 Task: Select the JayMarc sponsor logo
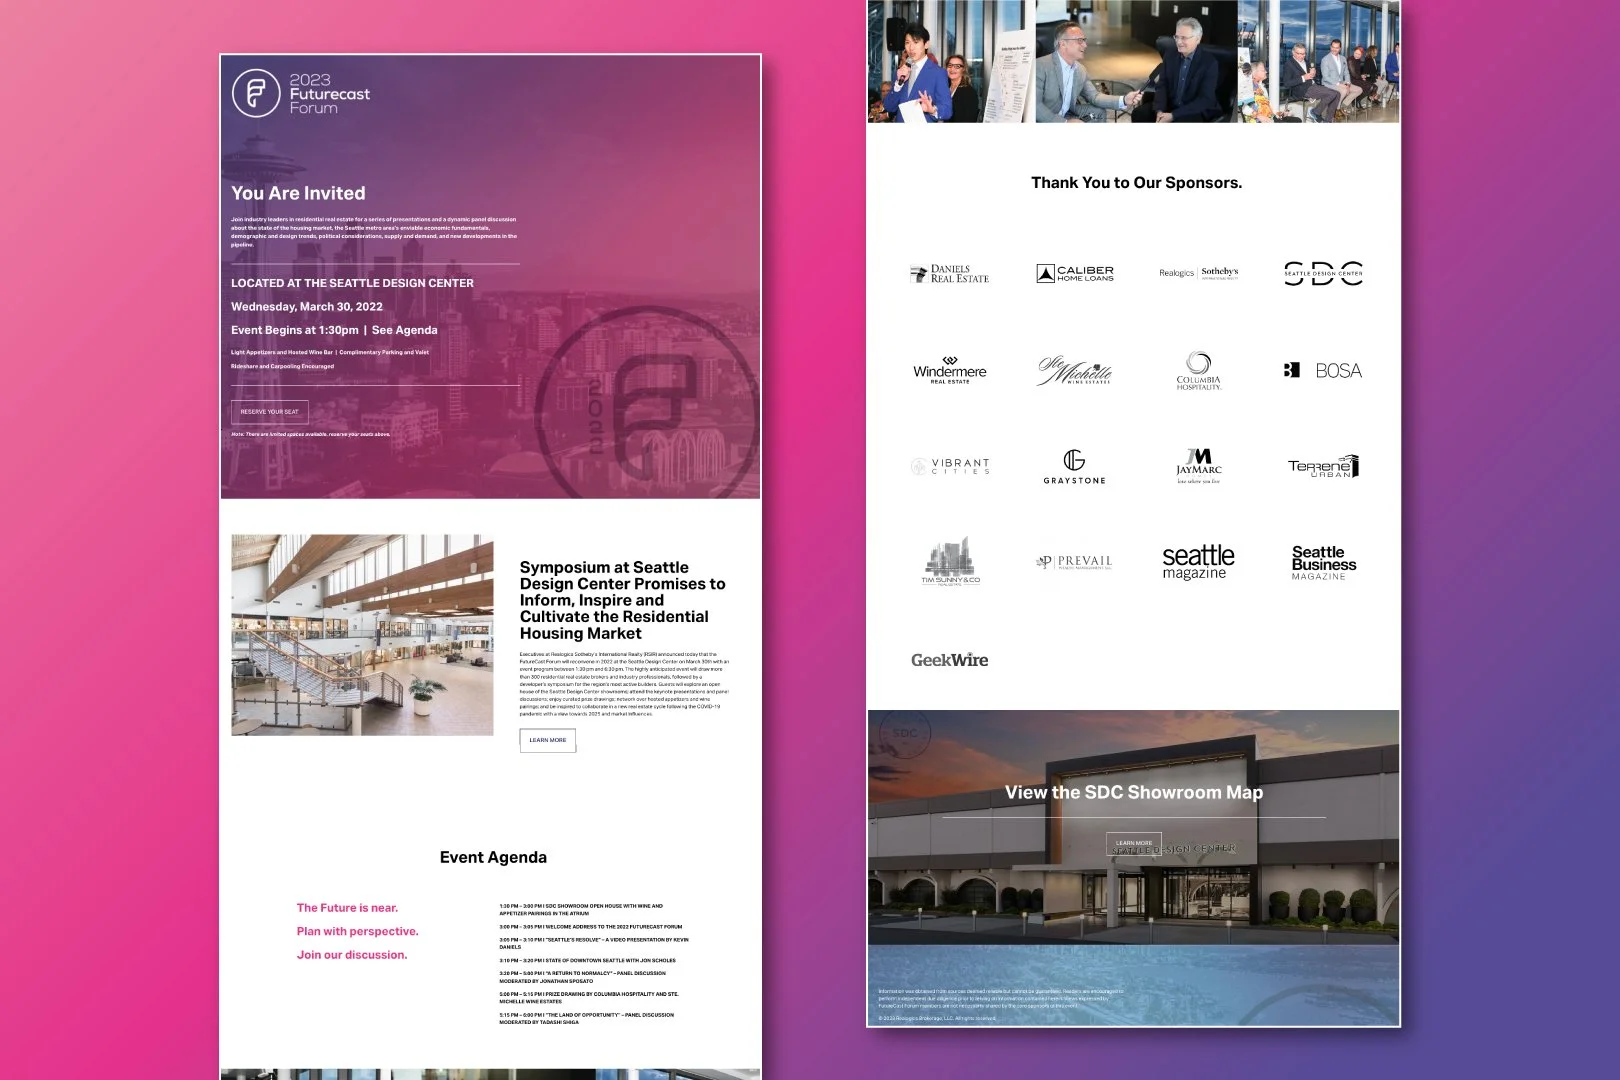coord(1198,467)
